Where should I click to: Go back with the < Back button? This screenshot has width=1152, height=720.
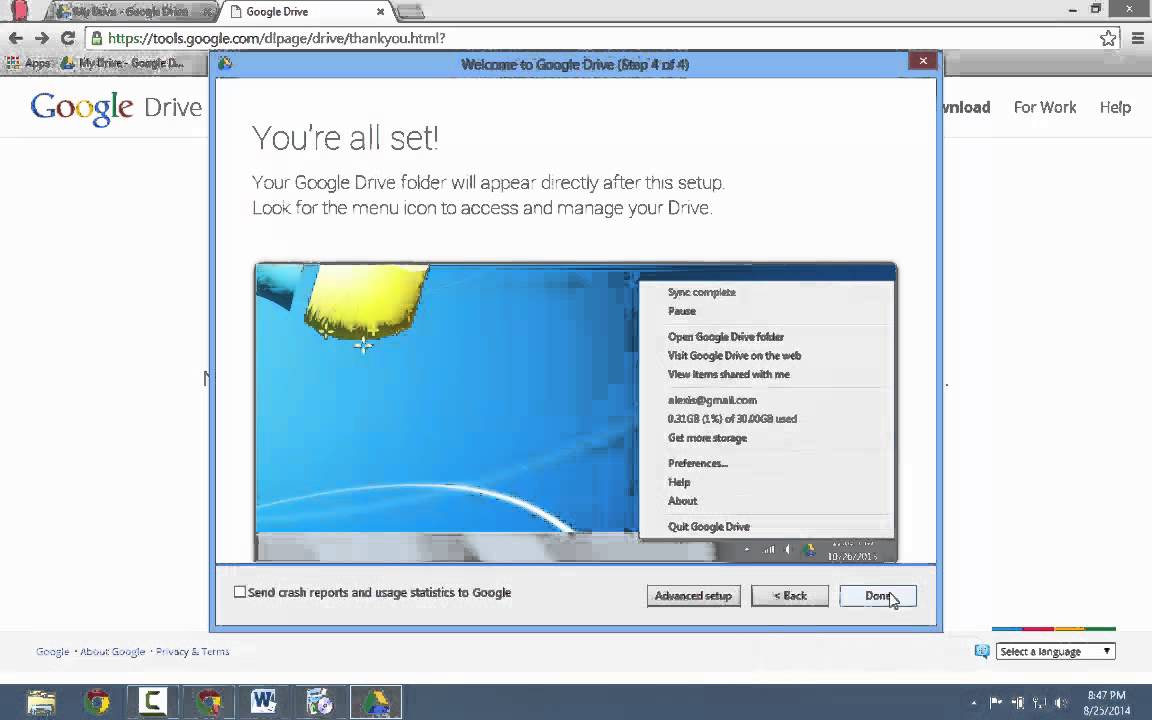[790, 596]
